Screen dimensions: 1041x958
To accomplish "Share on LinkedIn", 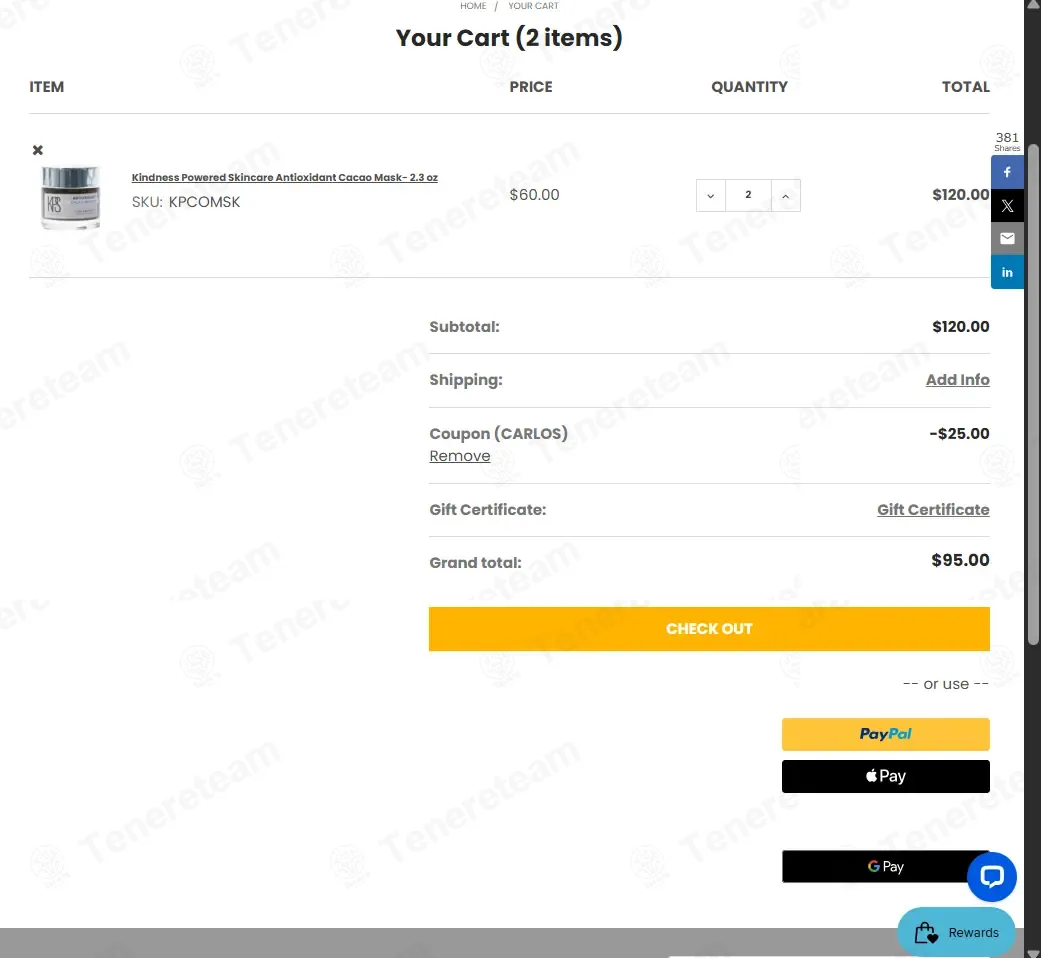I will (x=1007, y=272).
